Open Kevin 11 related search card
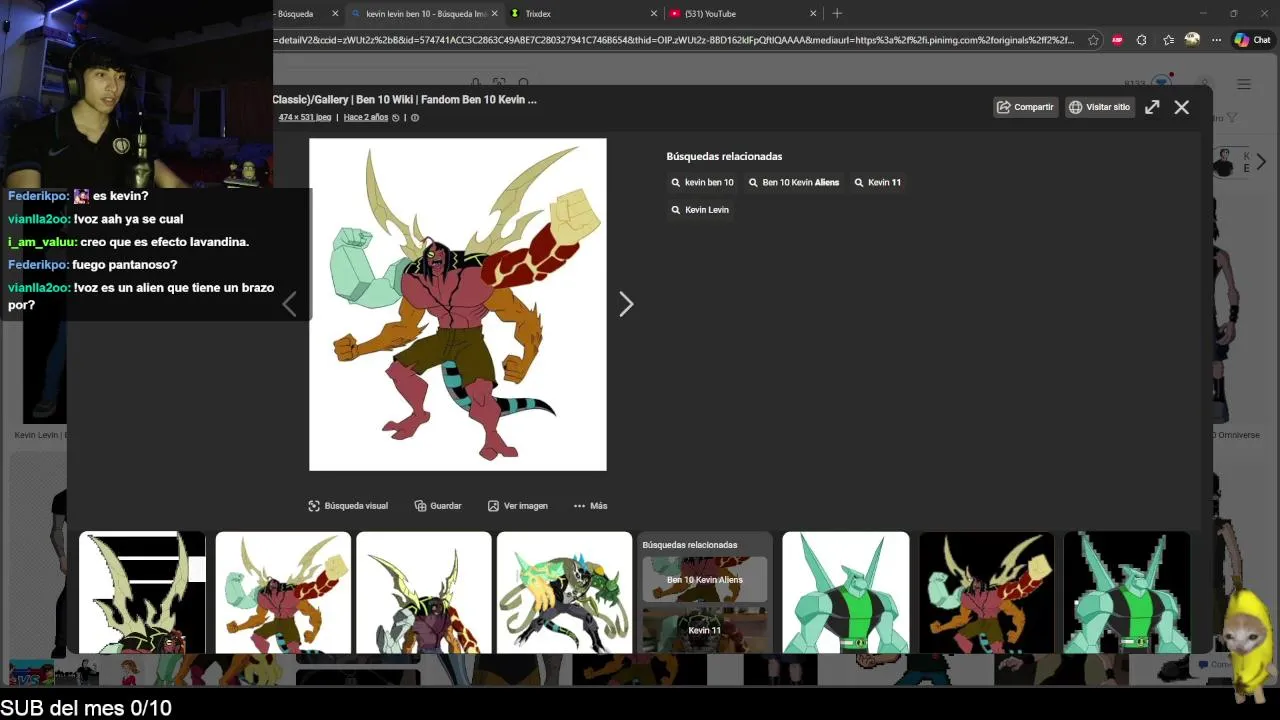This screenshot has height=720, width=1280. click(x=705, y=630)
